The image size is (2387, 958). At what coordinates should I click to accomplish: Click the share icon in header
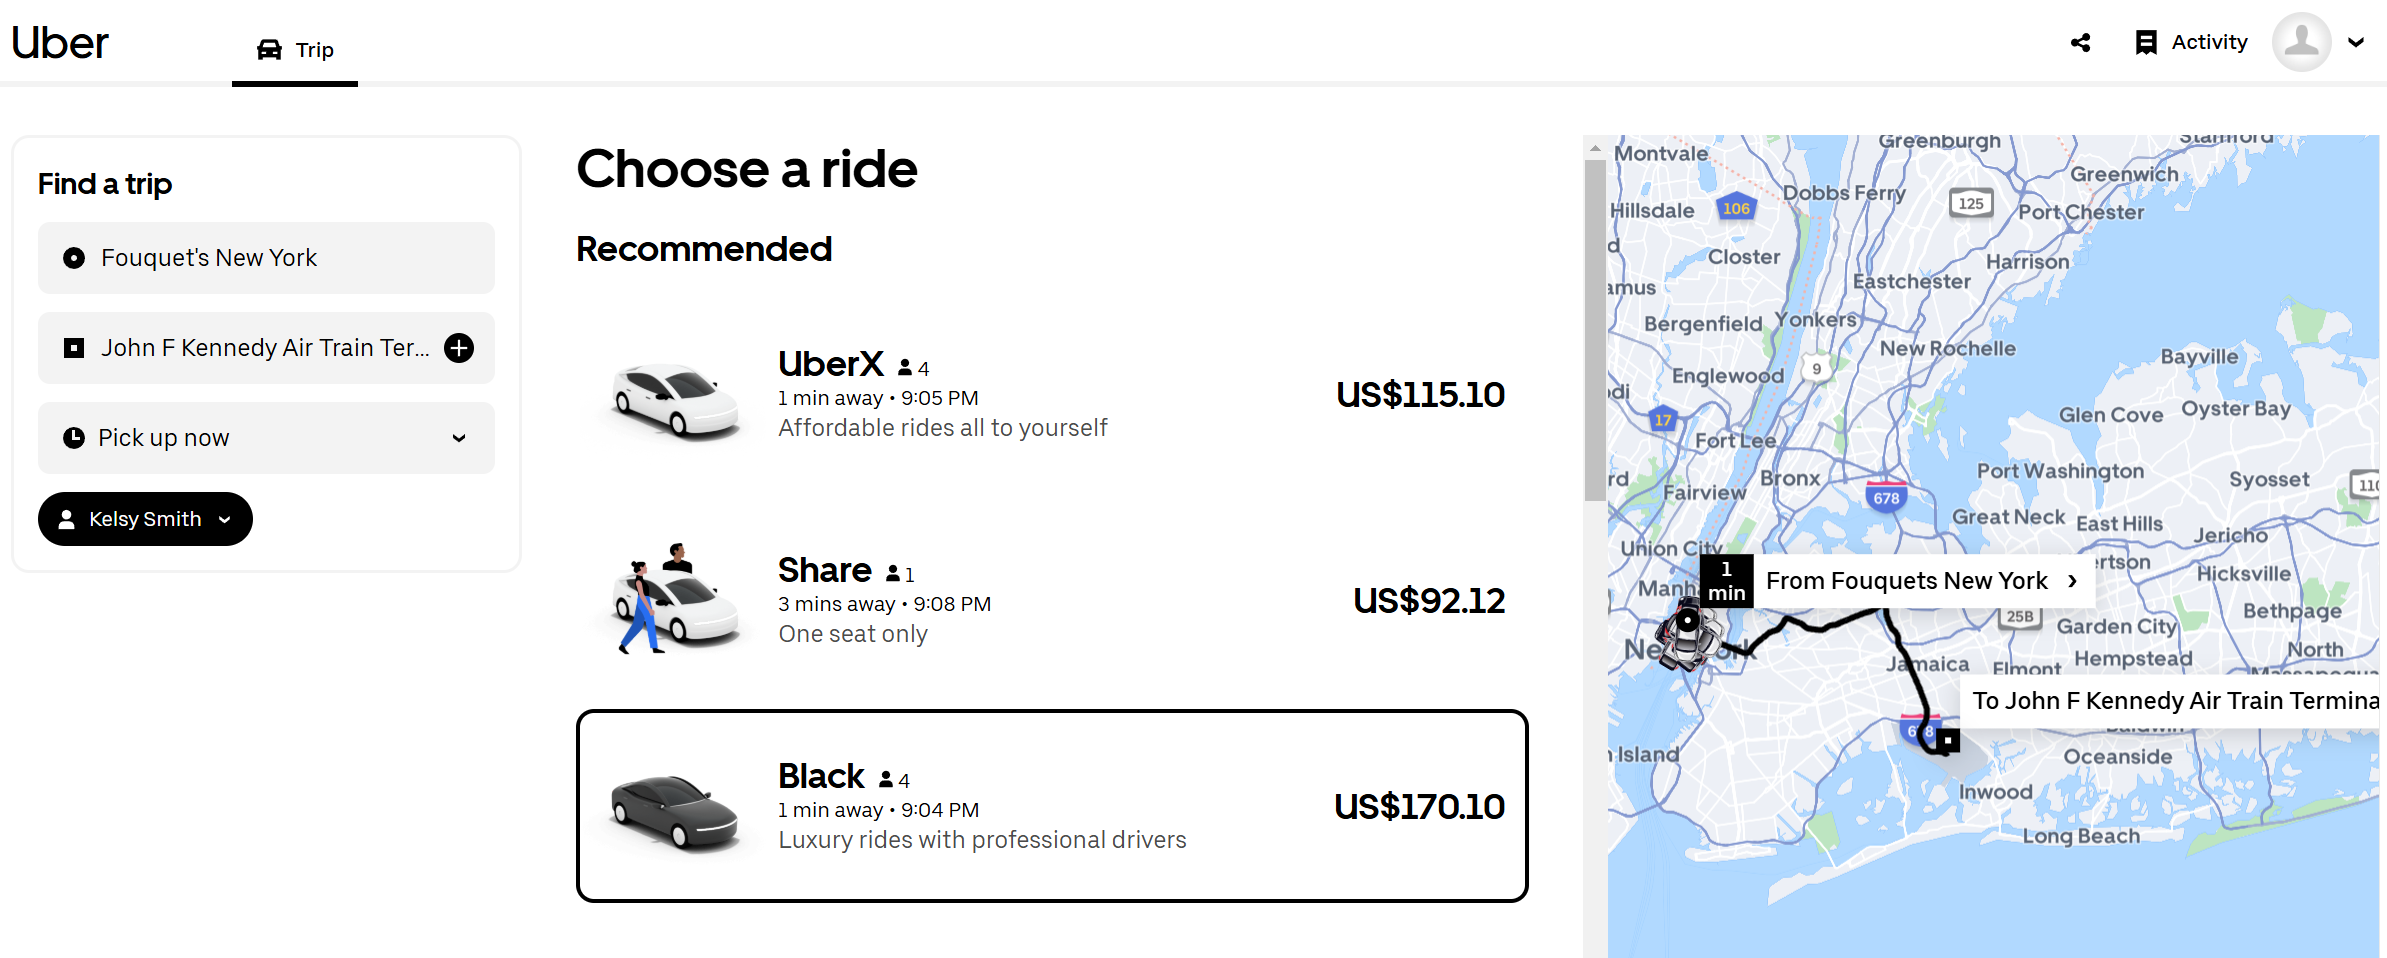[2081, 43]
